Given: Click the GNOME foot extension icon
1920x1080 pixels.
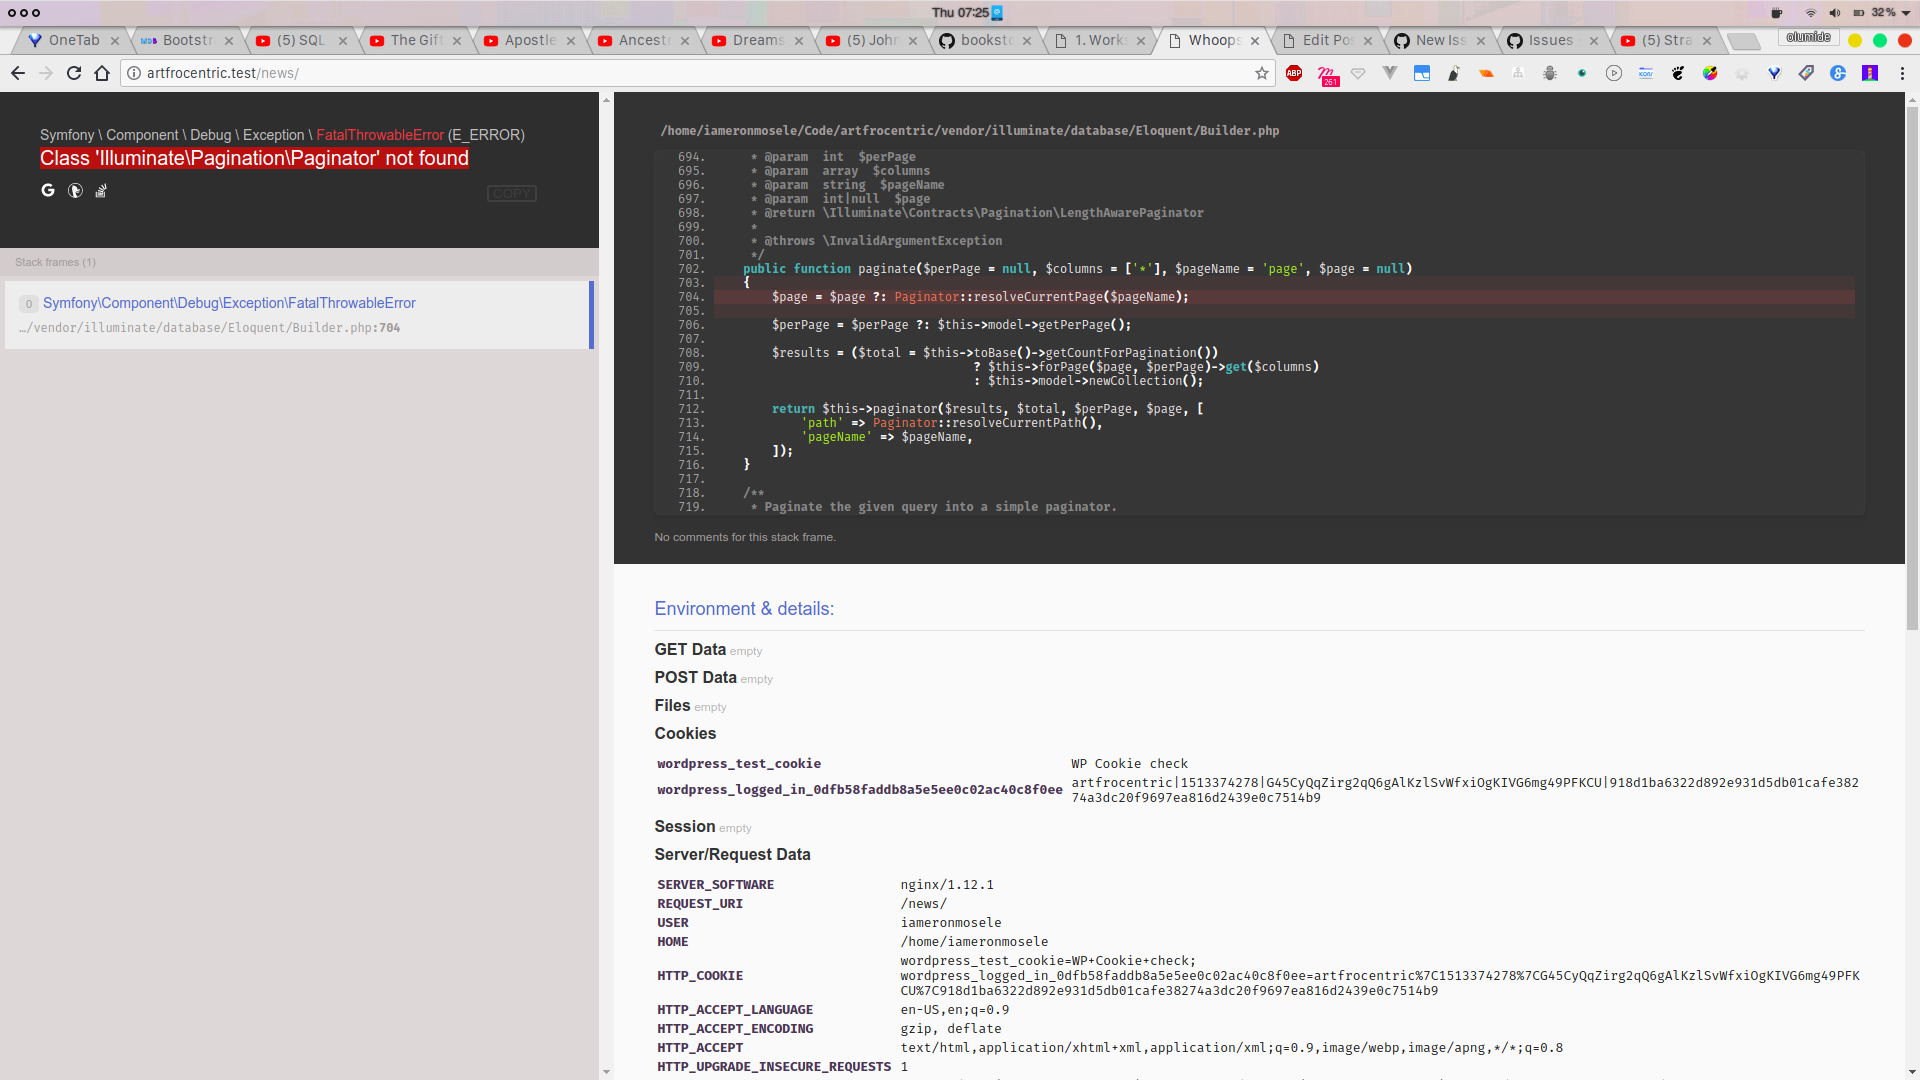Looking at the screenshot, I should coord(1677,73).
